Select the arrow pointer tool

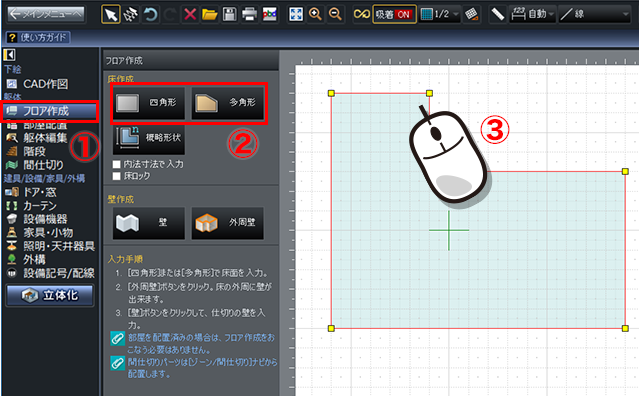click(x=111, y=14)
